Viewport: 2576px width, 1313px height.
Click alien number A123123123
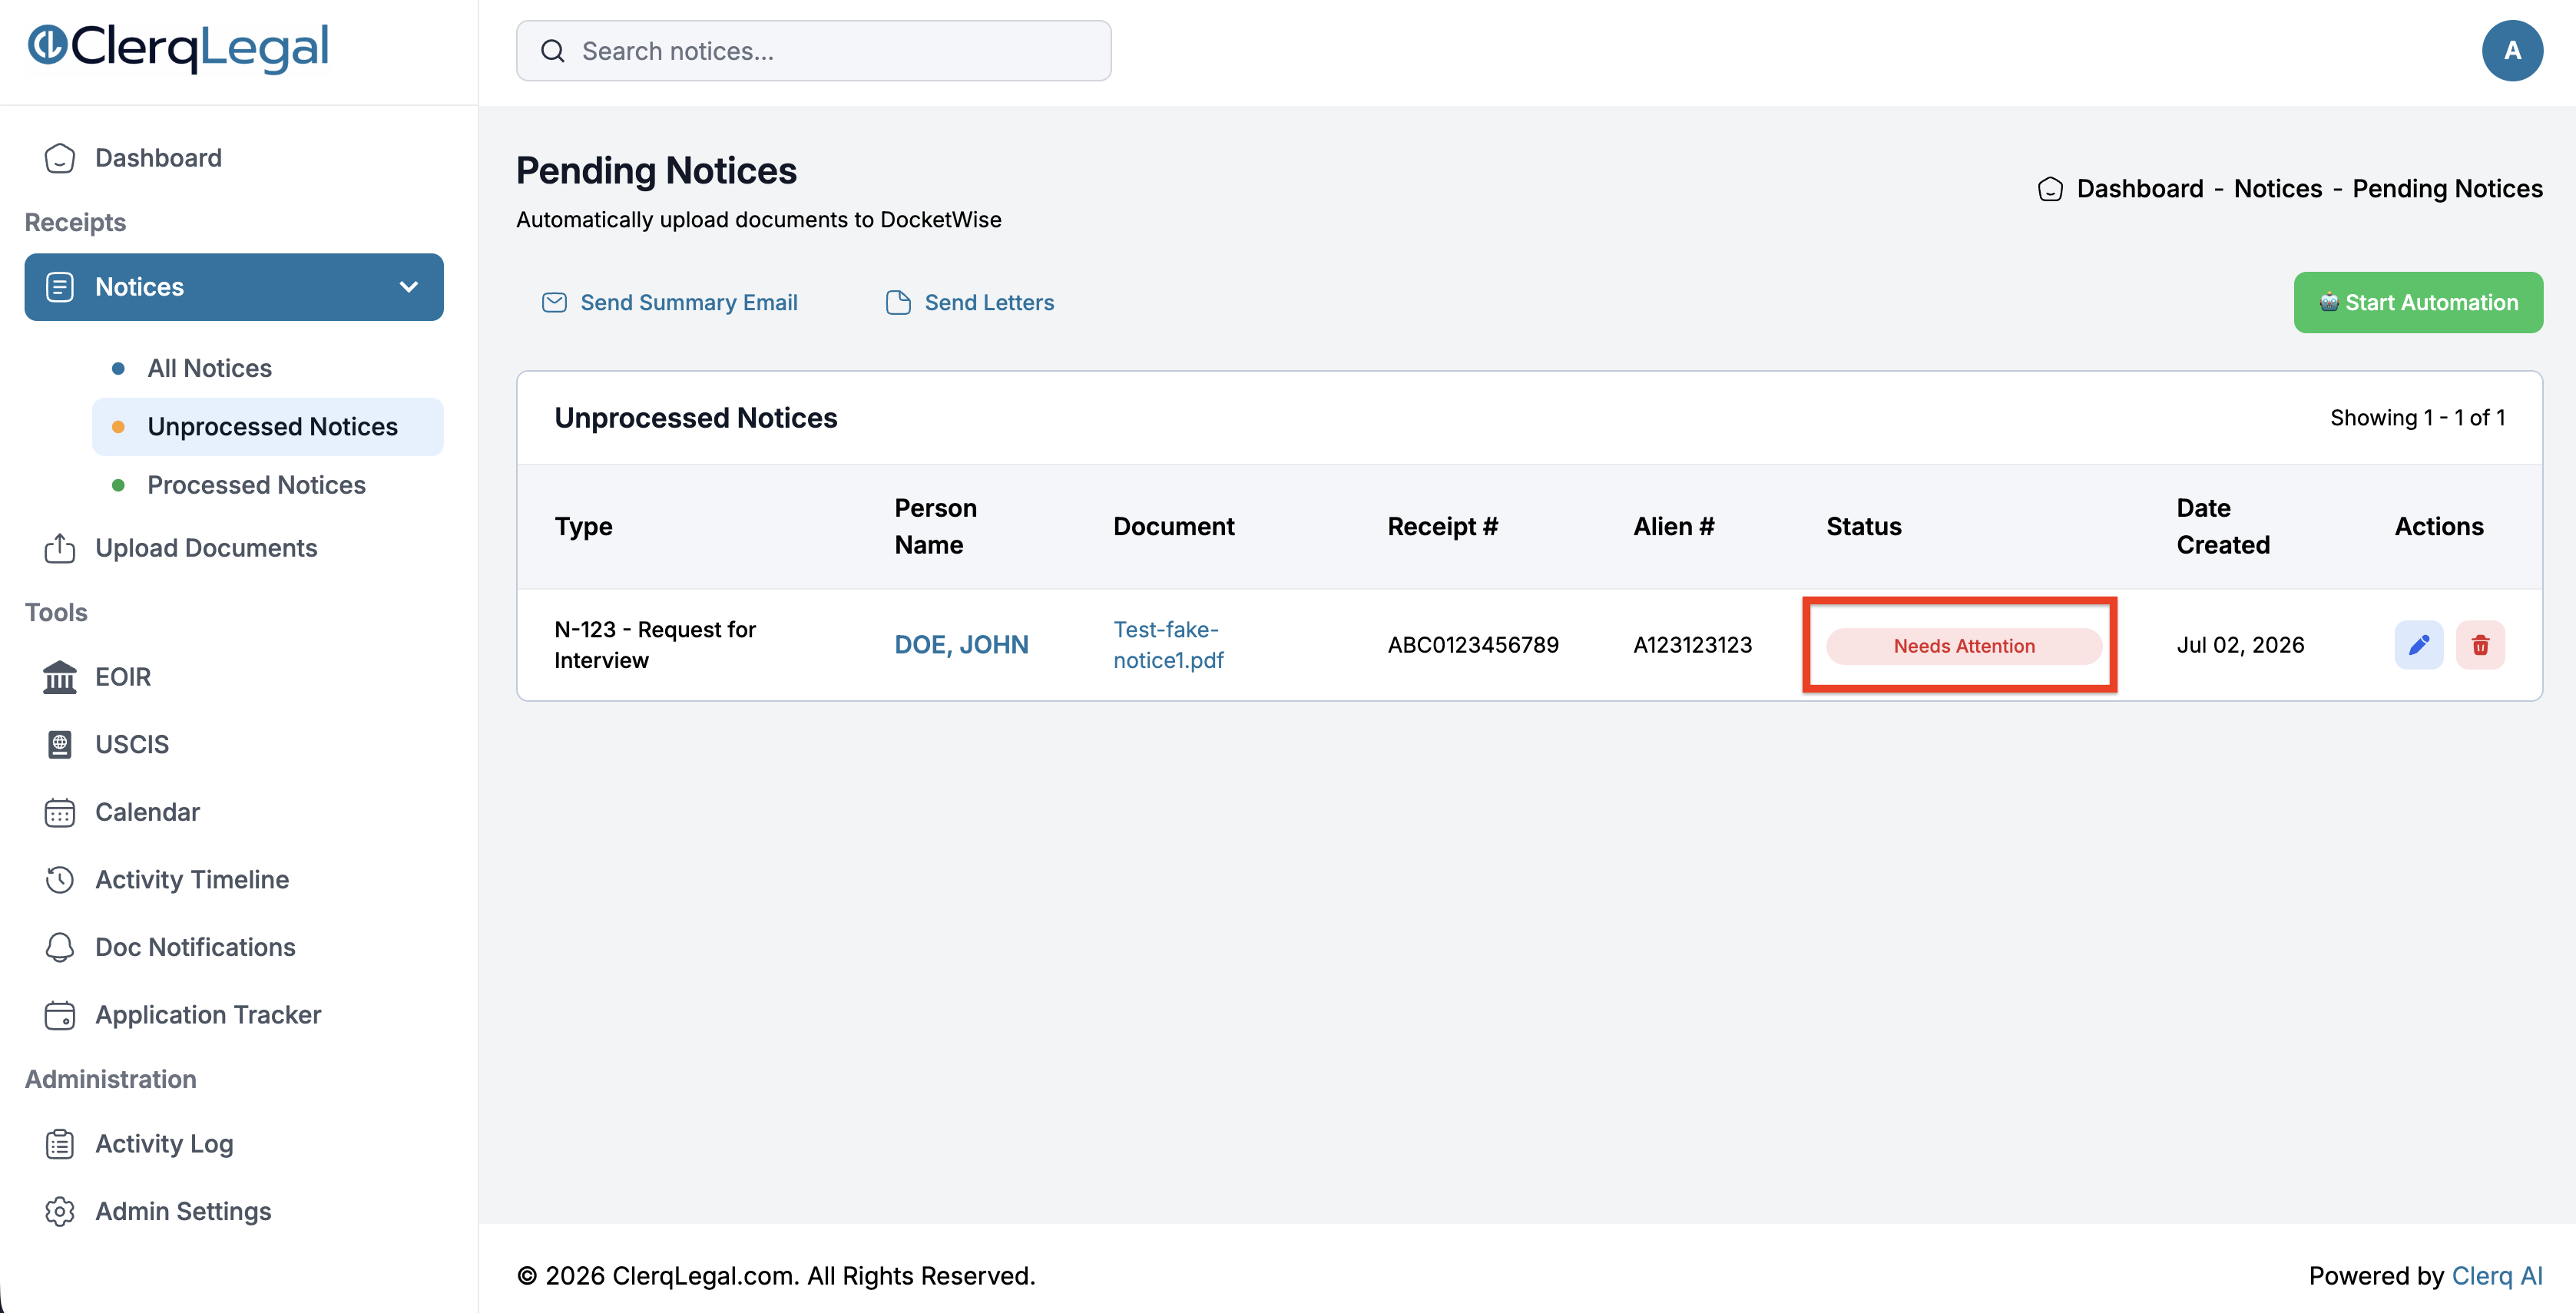pos(1693,645)
